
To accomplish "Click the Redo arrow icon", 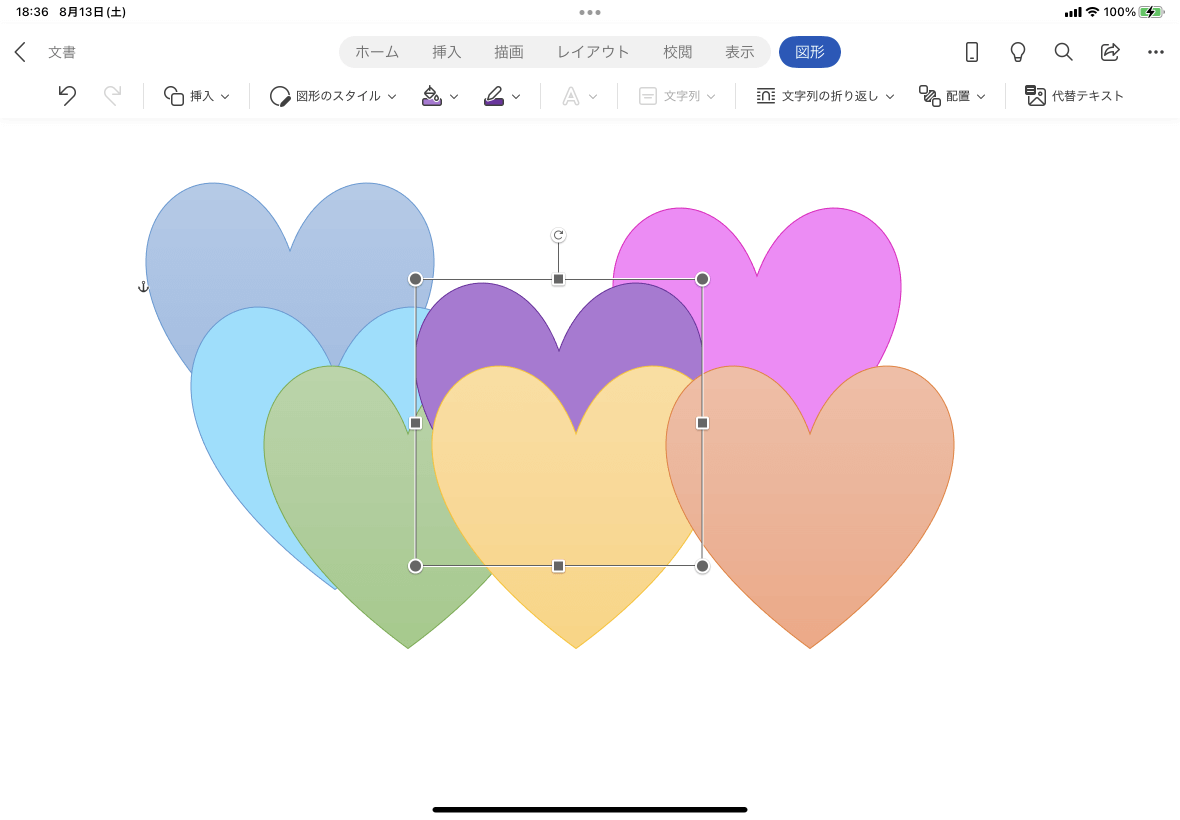I will point(112,96).
